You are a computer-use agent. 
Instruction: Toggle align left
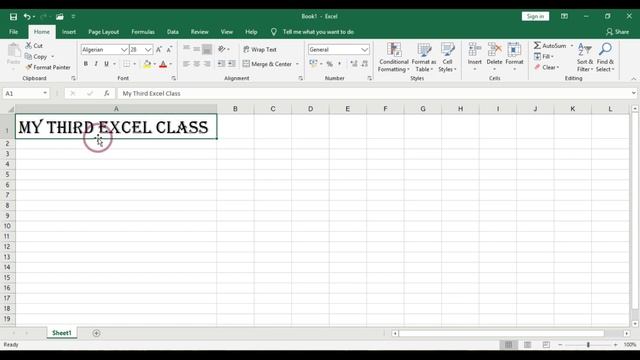click(187, 64)
